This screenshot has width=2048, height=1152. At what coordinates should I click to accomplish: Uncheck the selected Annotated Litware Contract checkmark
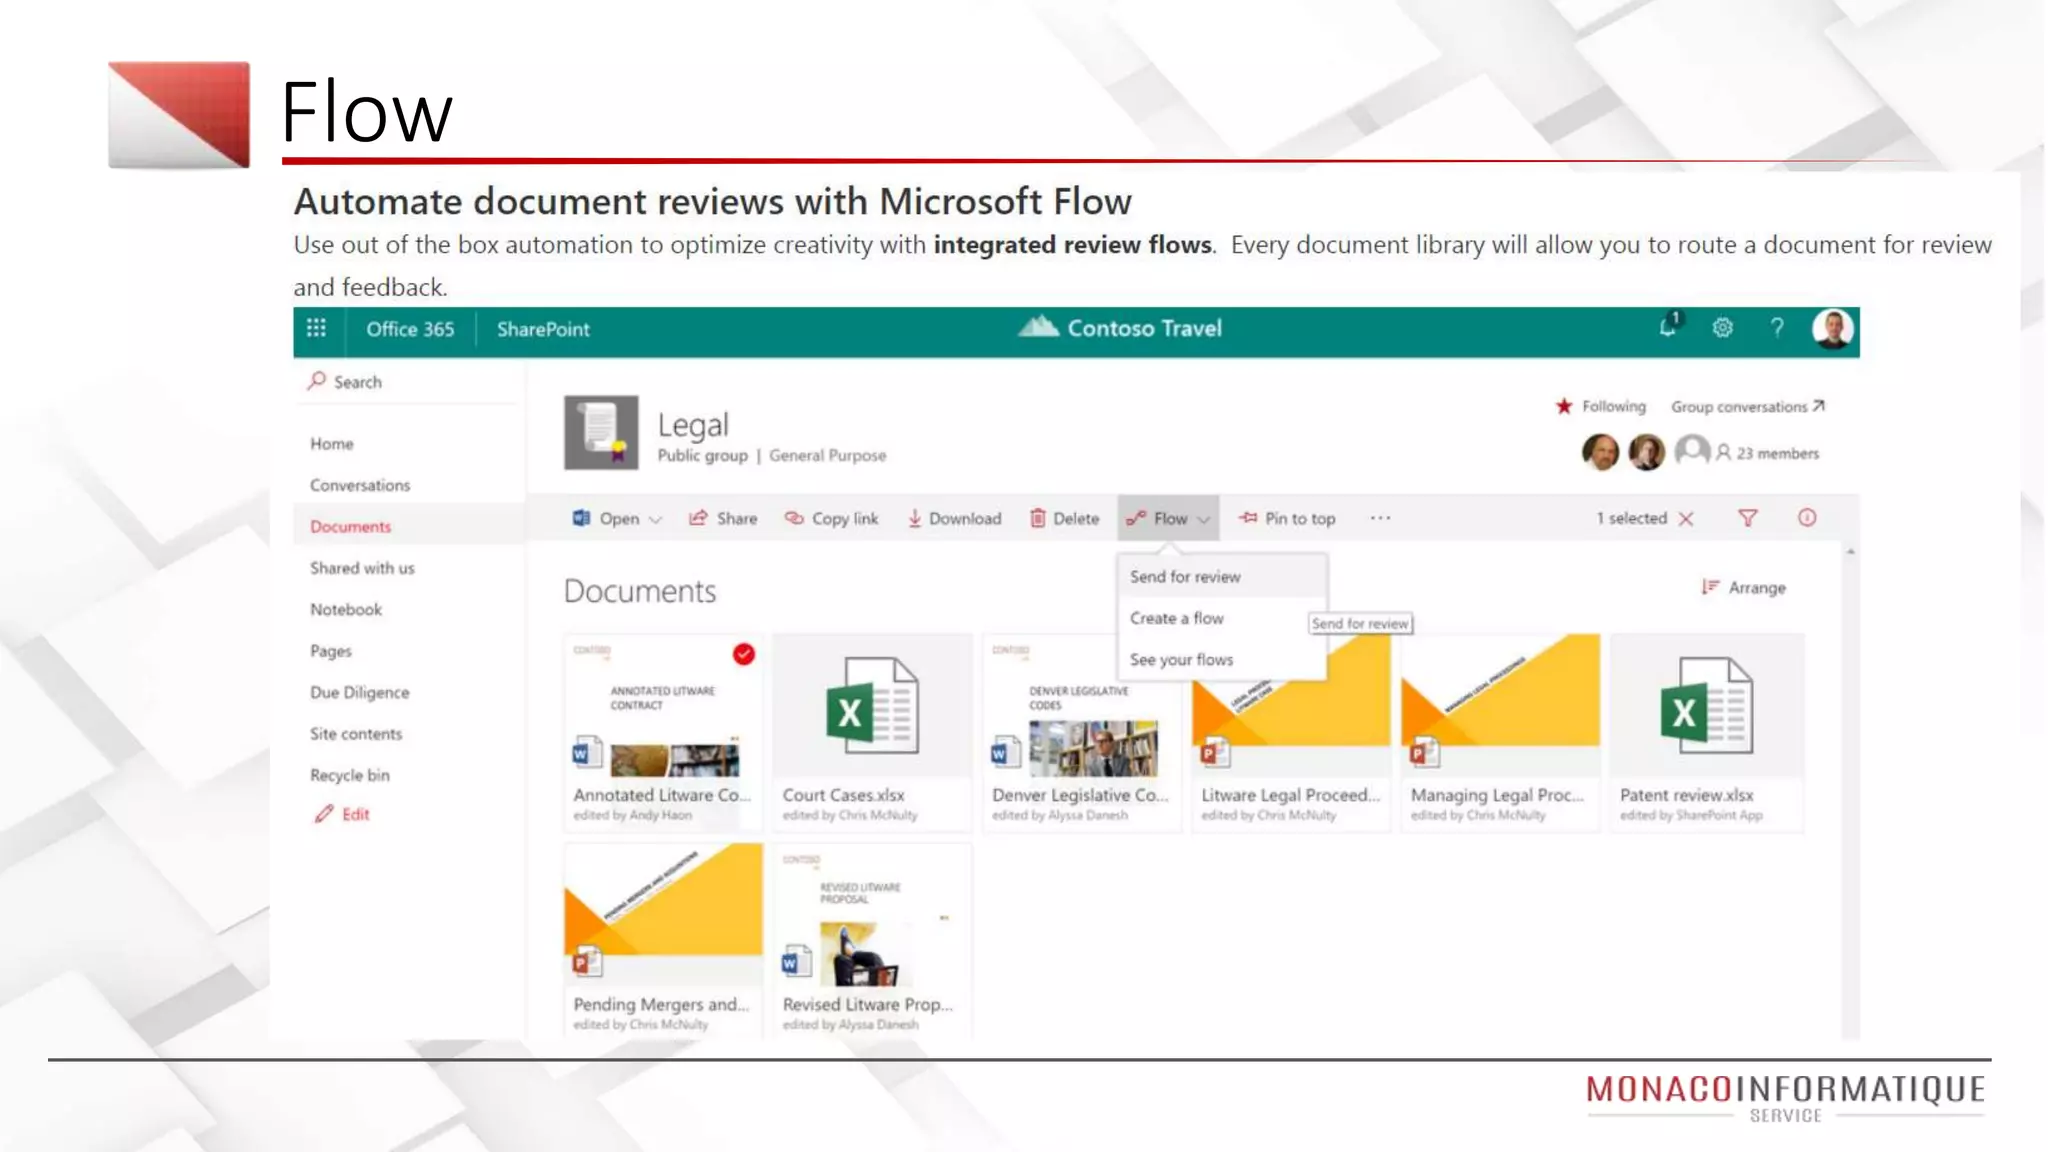point(743,654)
